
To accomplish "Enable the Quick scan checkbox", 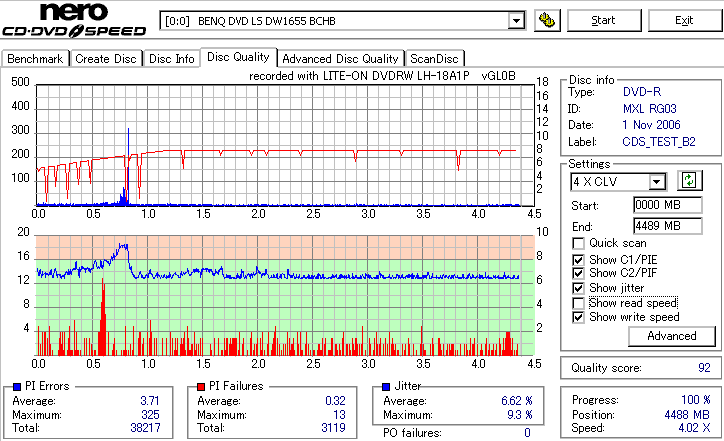I will tap(578, 243).
